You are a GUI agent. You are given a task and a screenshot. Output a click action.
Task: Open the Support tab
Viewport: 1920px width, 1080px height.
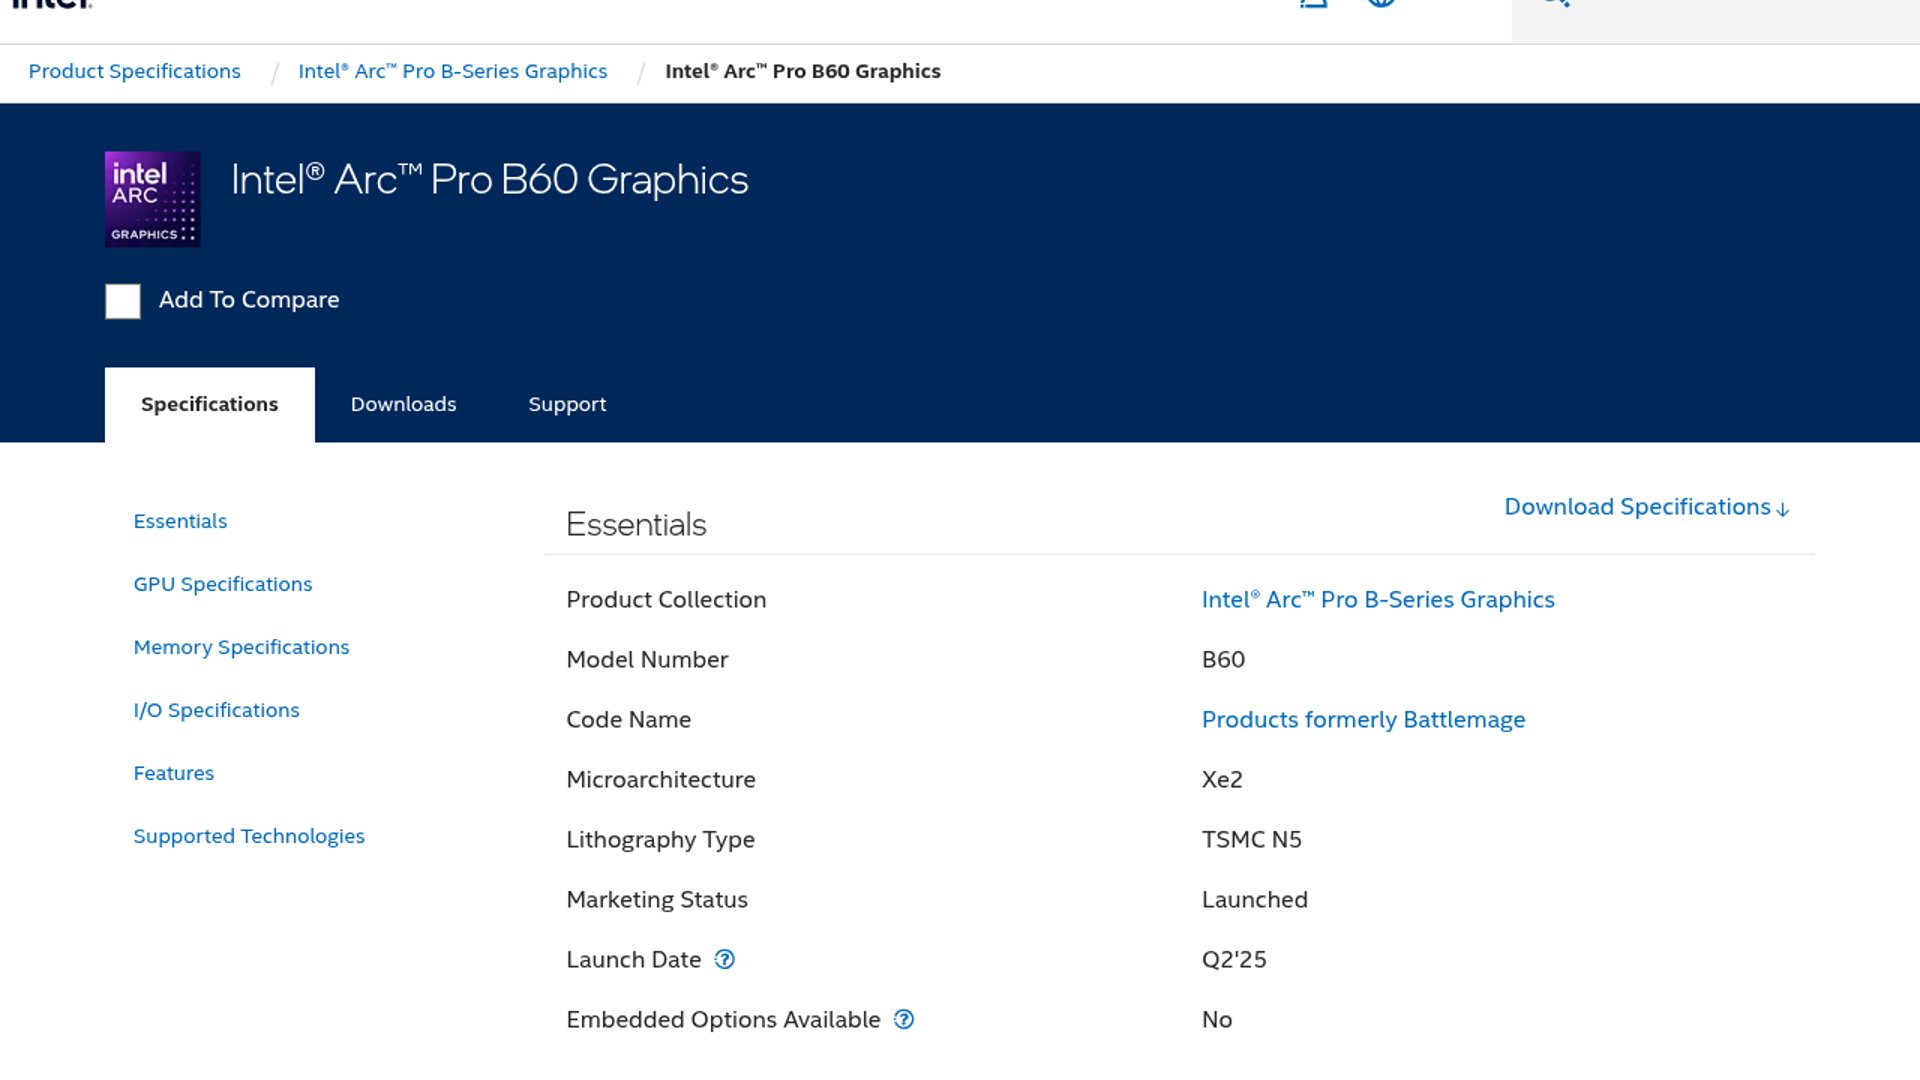(x=567, y=405)
